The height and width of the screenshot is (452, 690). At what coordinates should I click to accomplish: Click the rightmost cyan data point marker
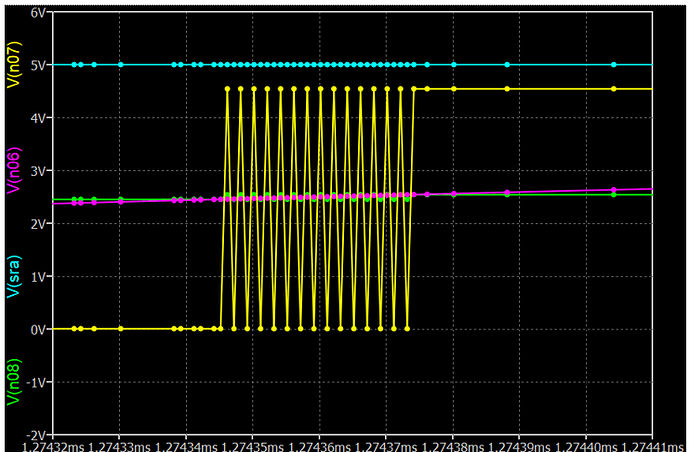[614, 64]
